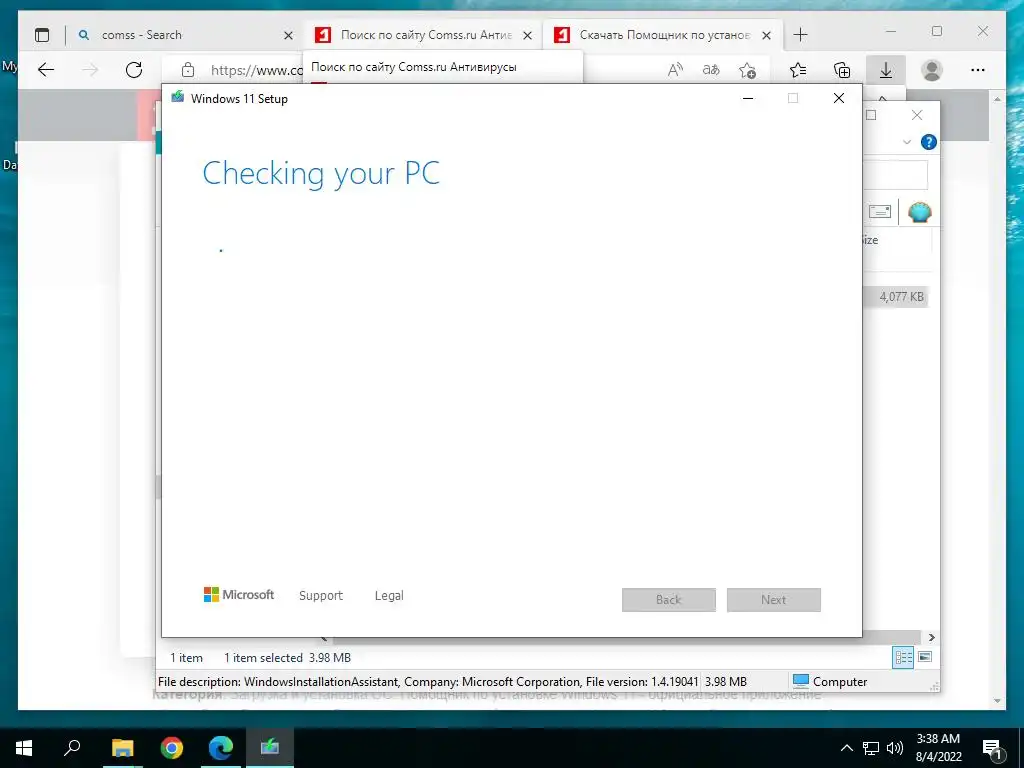The height and width of the screenshot is (768, 1024).
Task: Minimize the Windows 11 Setup window
Action: (748, 99)
